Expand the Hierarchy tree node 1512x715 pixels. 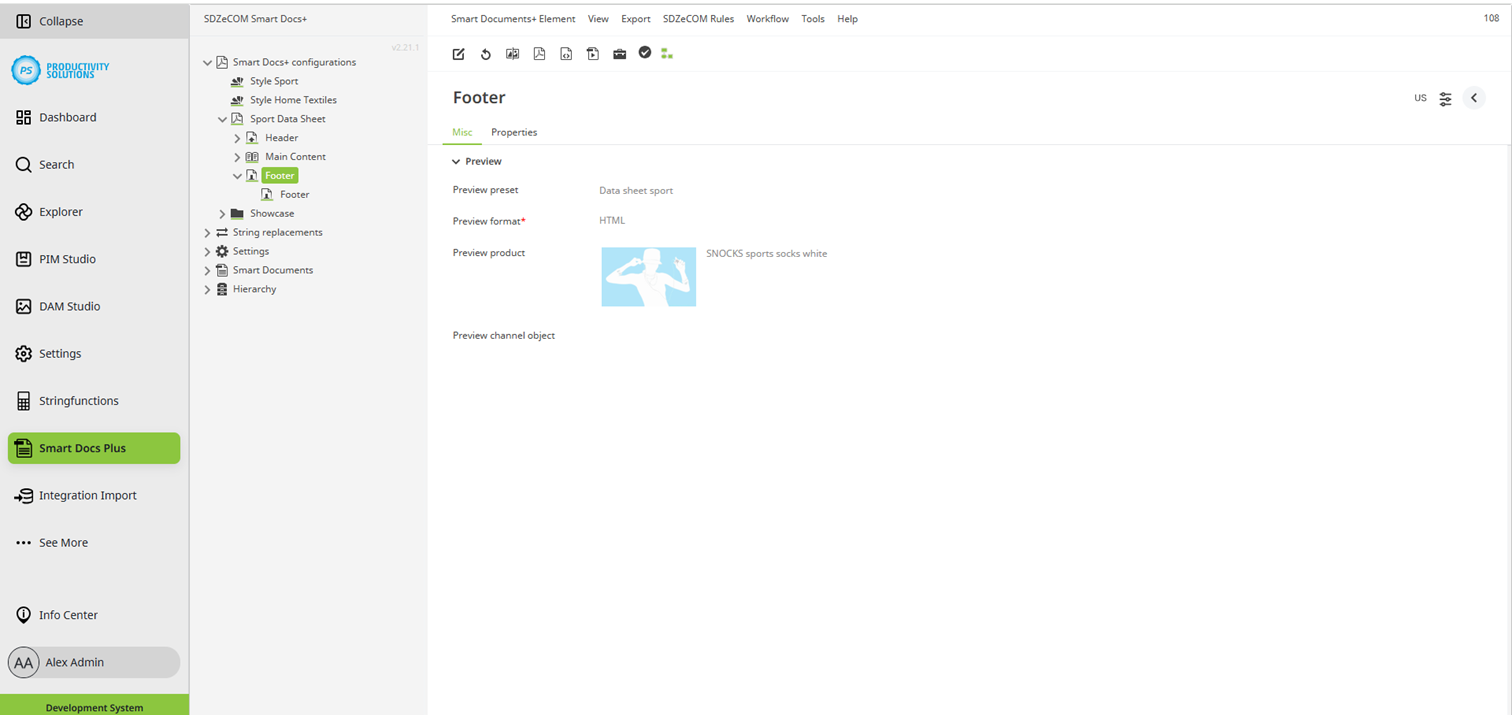(x=207, y=290)
